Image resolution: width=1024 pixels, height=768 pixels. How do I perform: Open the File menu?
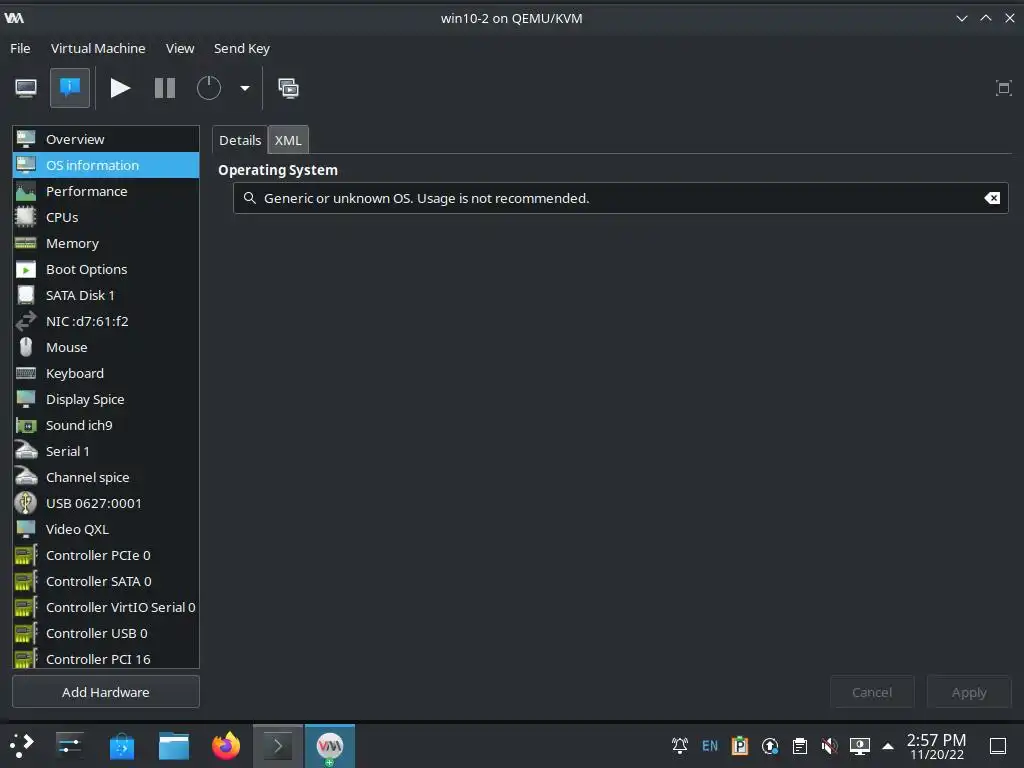coord(20,48)
